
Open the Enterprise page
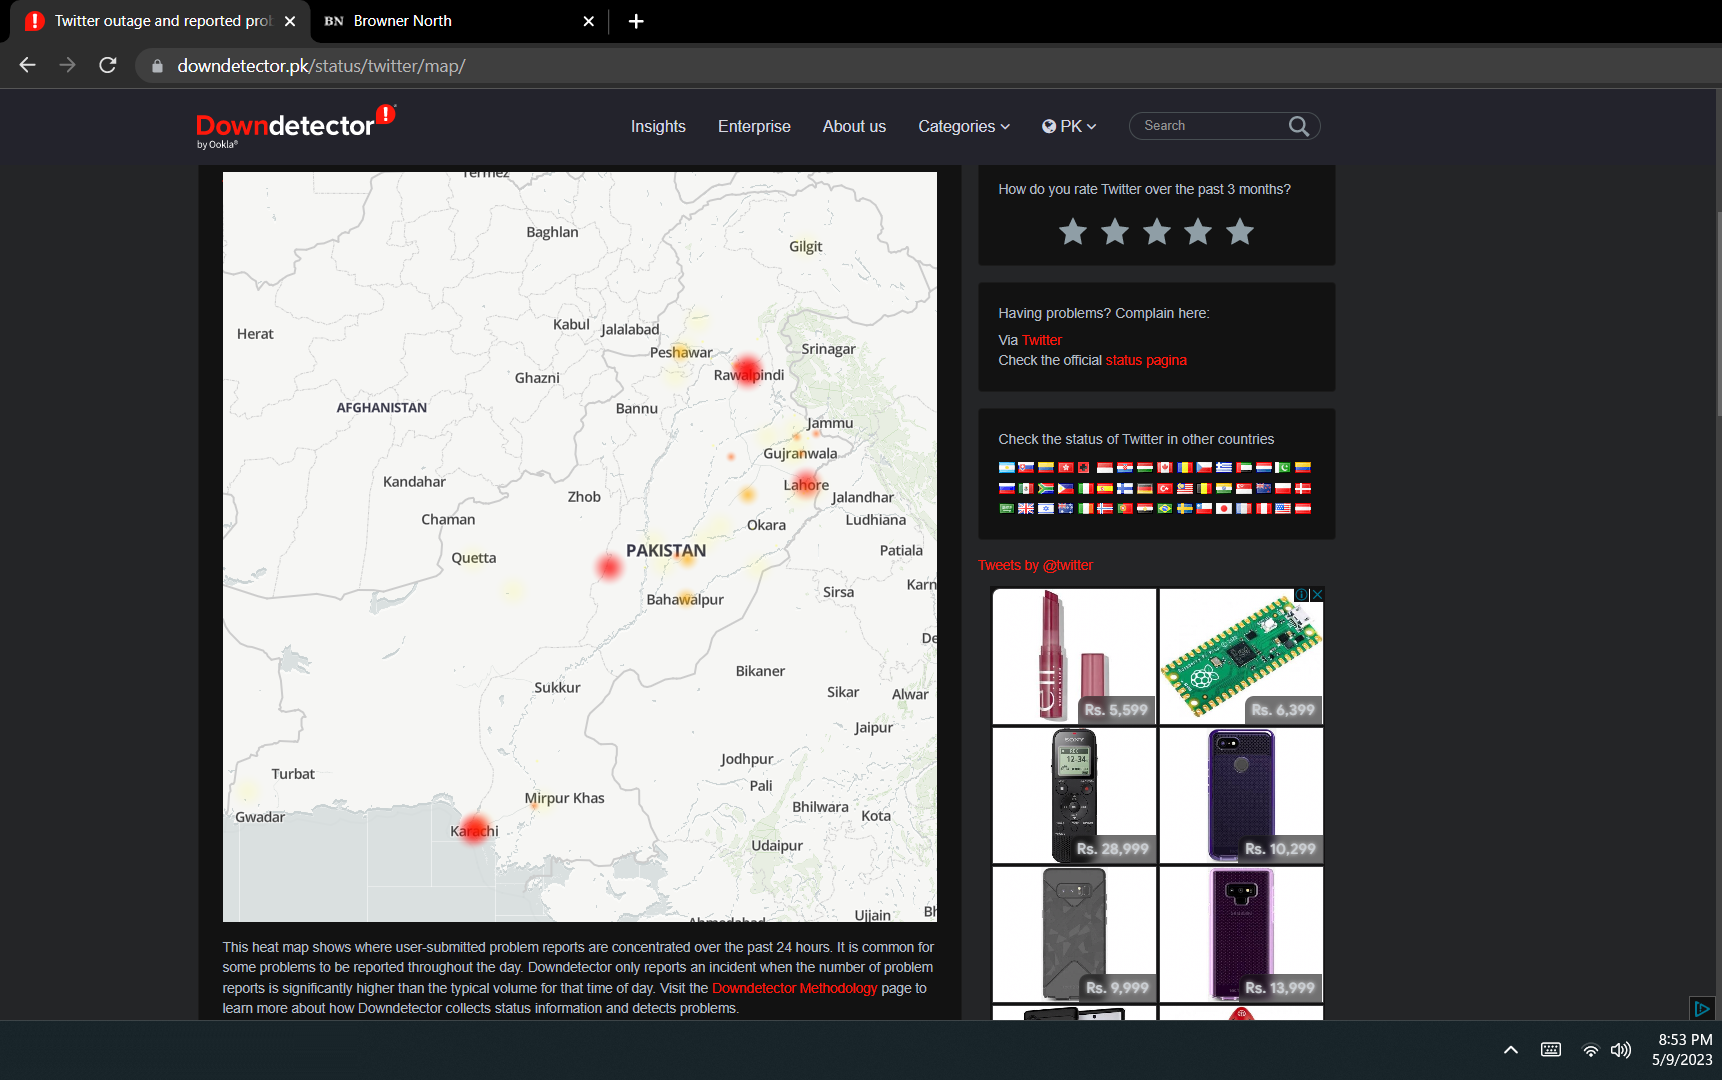pos(754,126)
